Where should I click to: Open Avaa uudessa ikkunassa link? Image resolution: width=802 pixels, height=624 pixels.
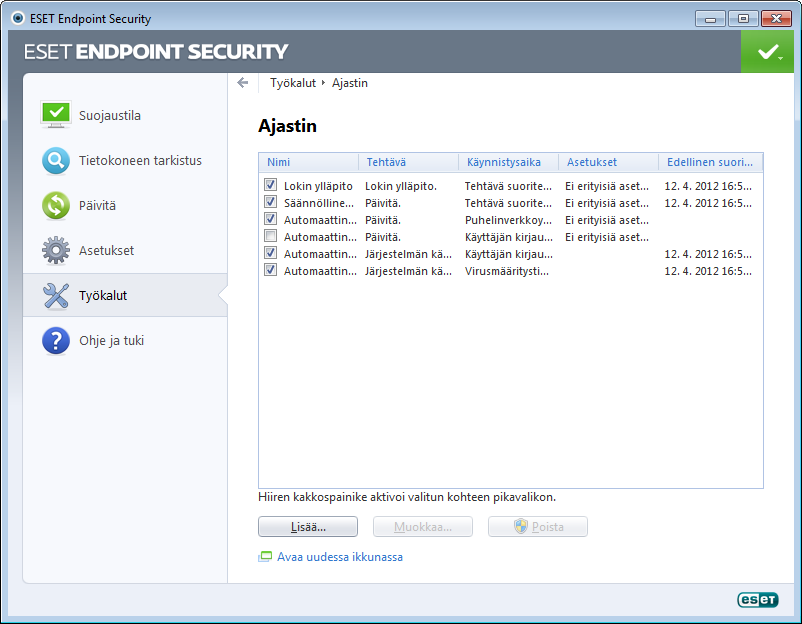340,557
